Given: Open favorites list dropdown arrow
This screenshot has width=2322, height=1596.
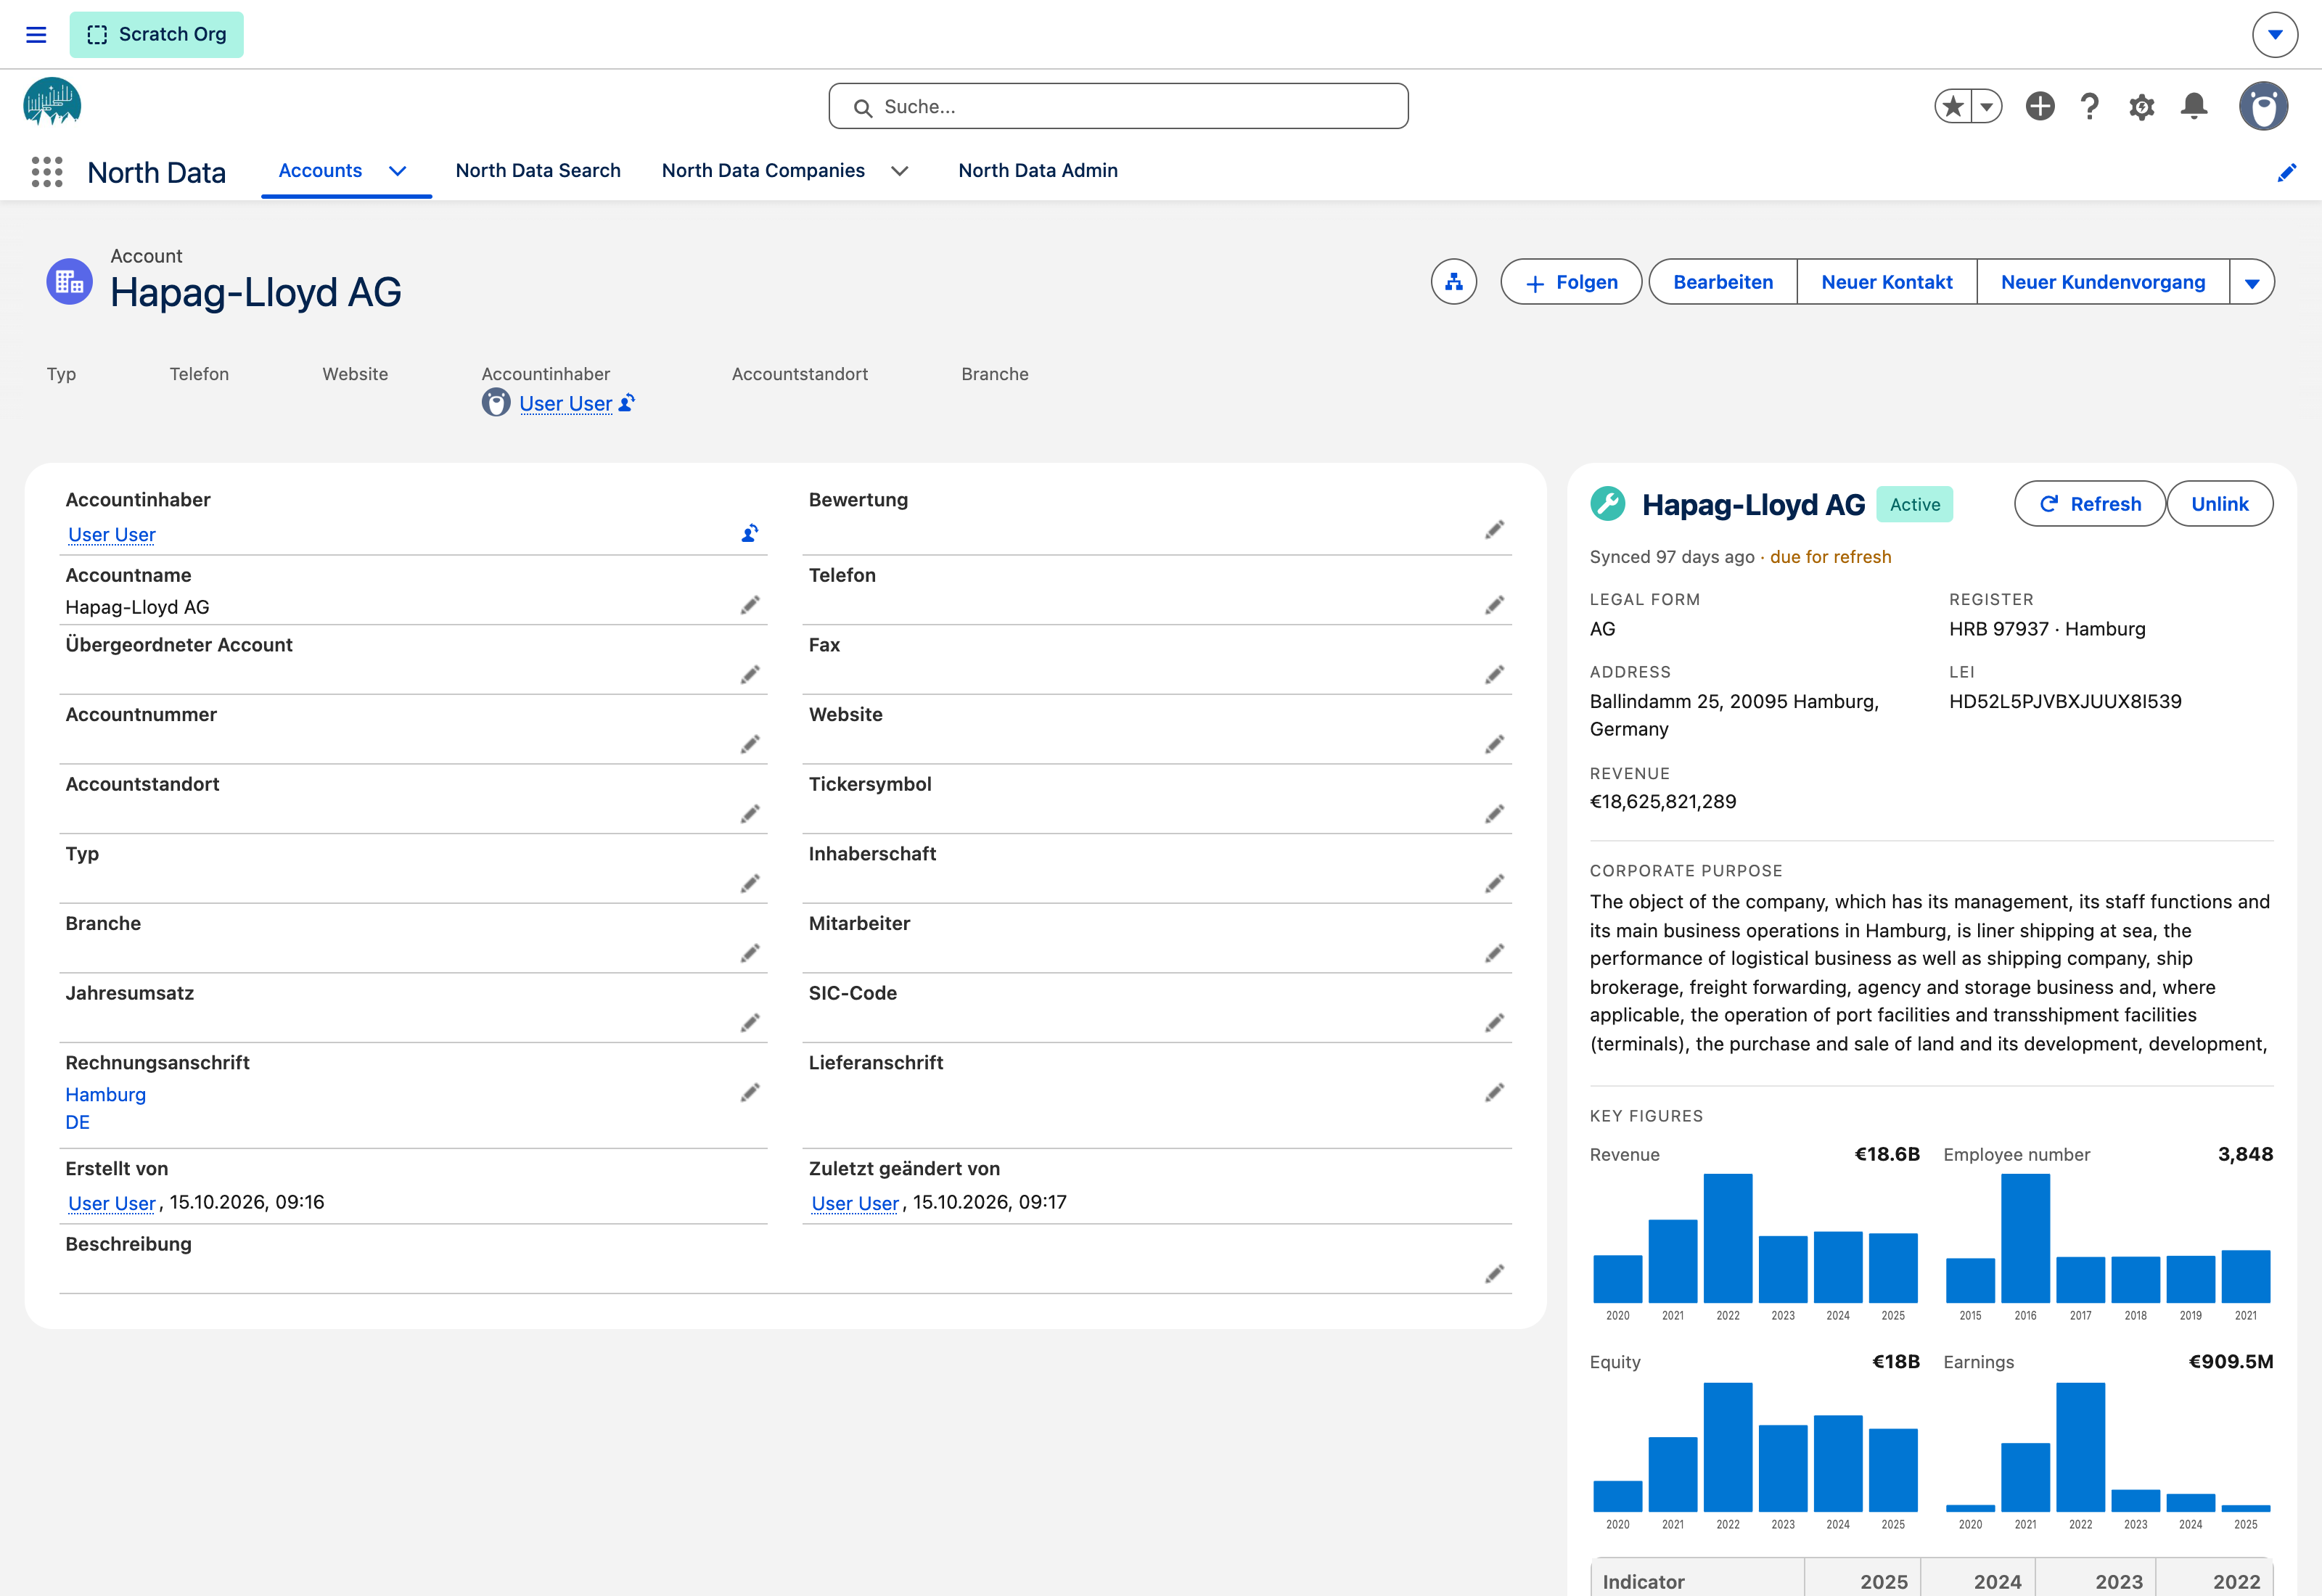Looking at the screenshot, I should coord(1987,106).
